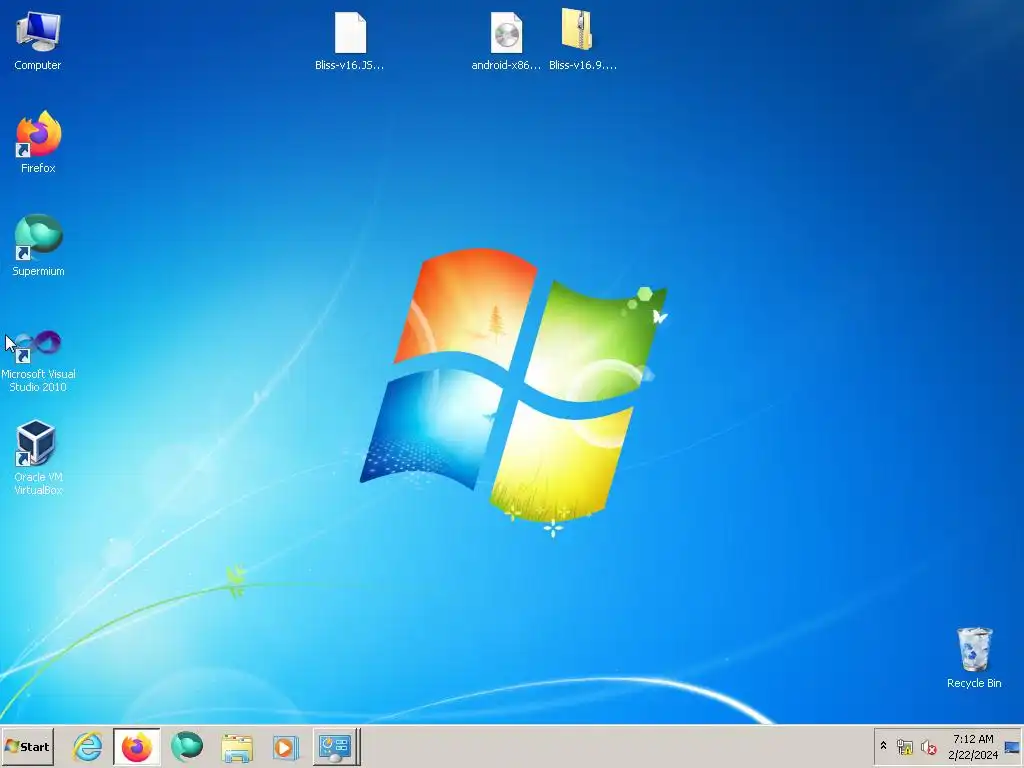The width and height of the screenshot is (1024, 768).
Task: Select the Bliss-v16.JS... file icon
Action: point(349,40)
